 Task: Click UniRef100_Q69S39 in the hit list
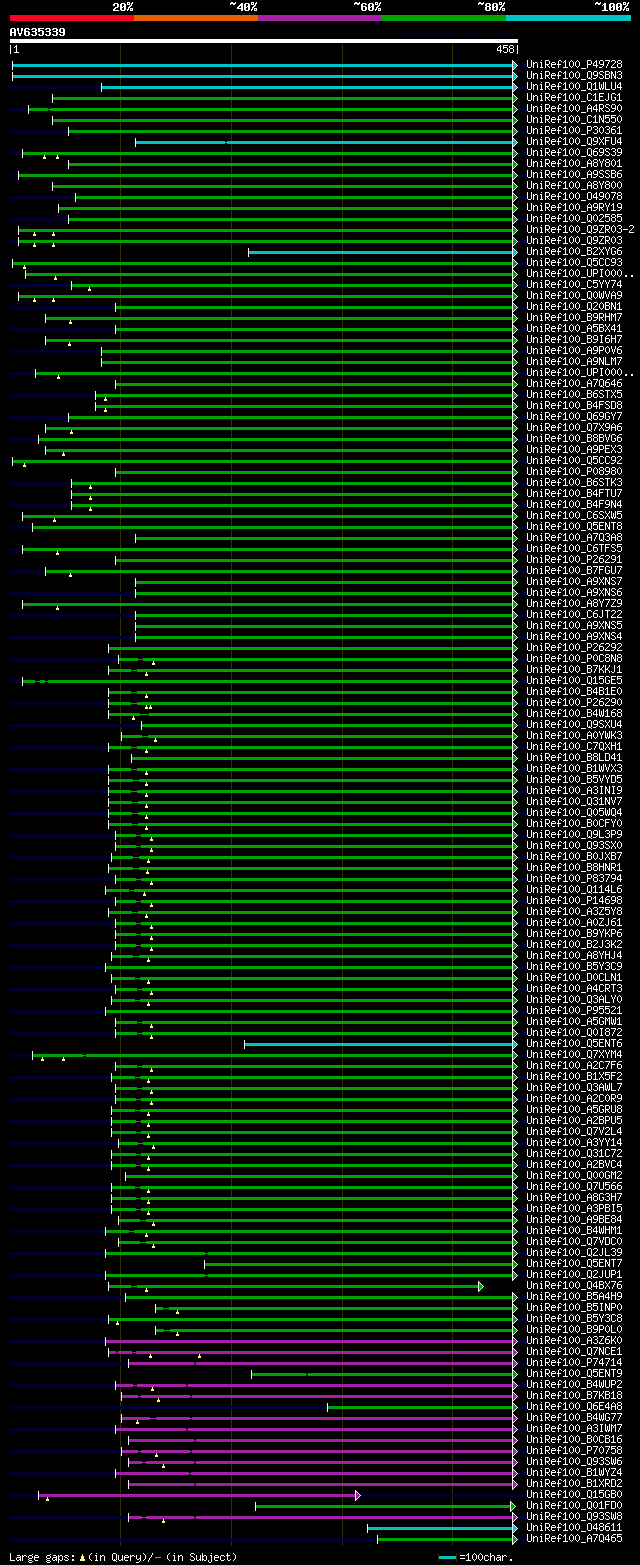[x=574, y=152]
